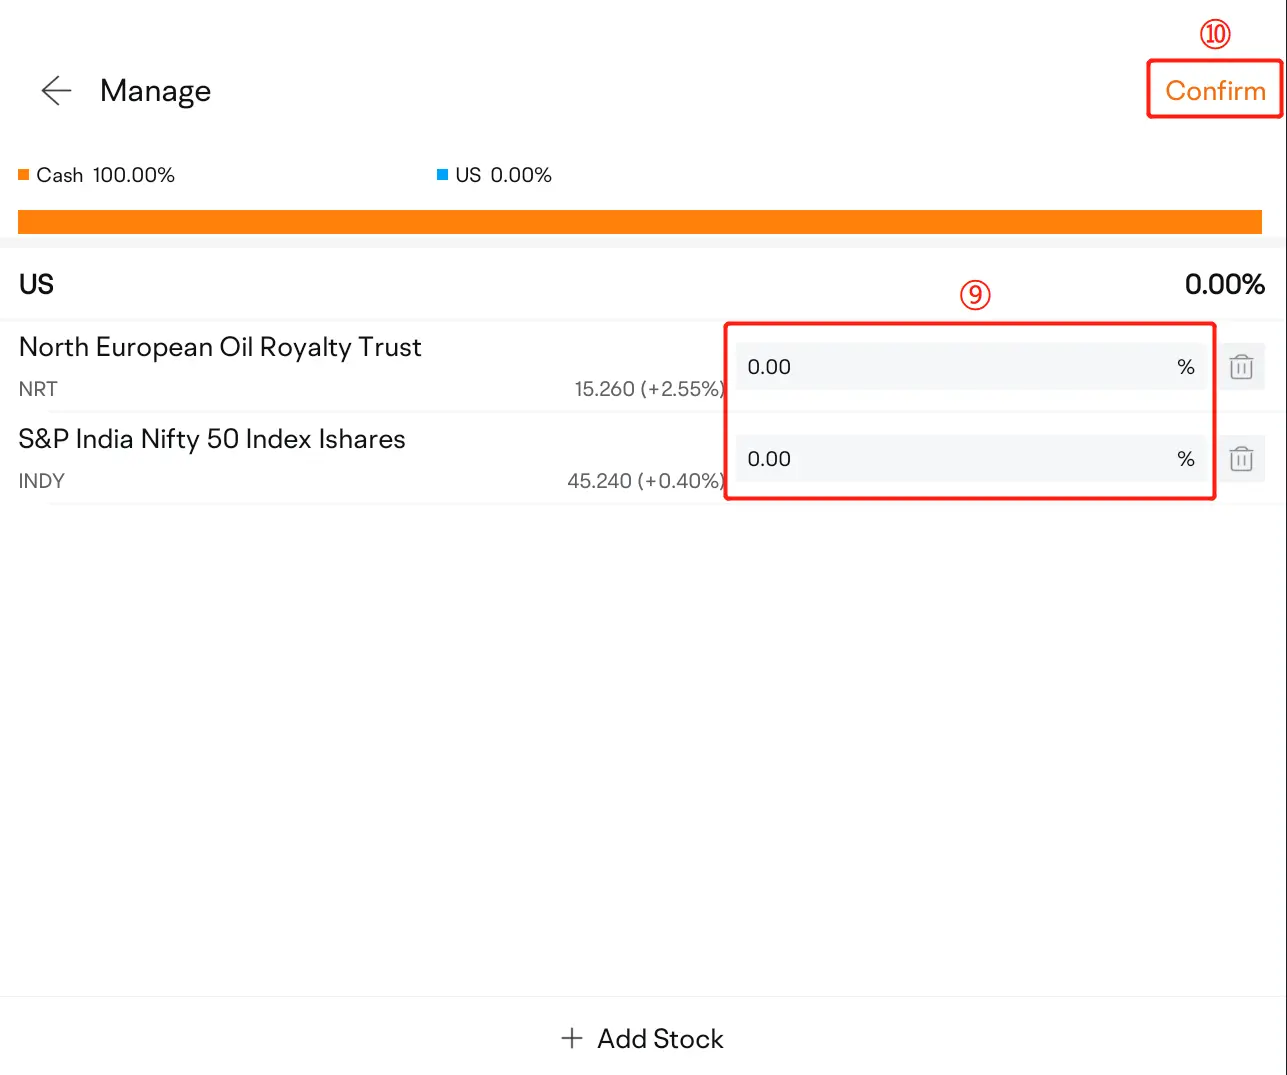
Task: Click the US section heading
Action: pyautogui.click(x=36, y=285)
